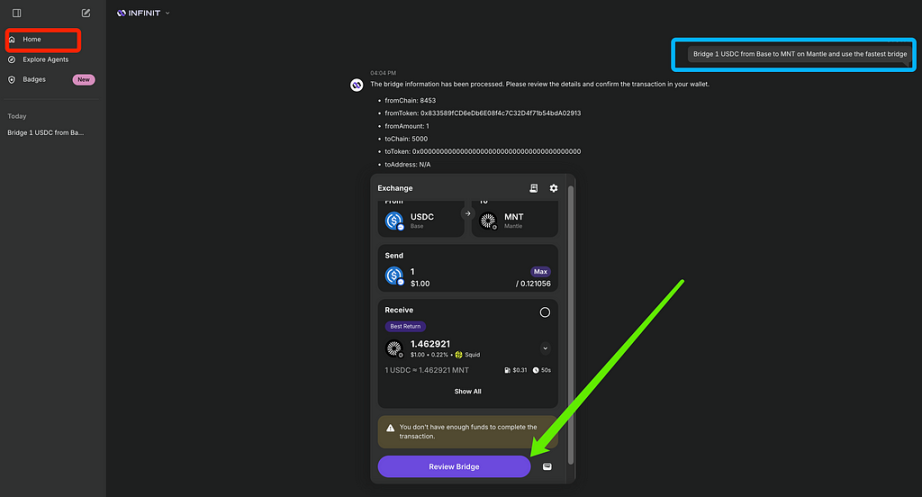Screen dimensions: 922x497
Task: Click the swap direction arrow
Action: [467, 214]
